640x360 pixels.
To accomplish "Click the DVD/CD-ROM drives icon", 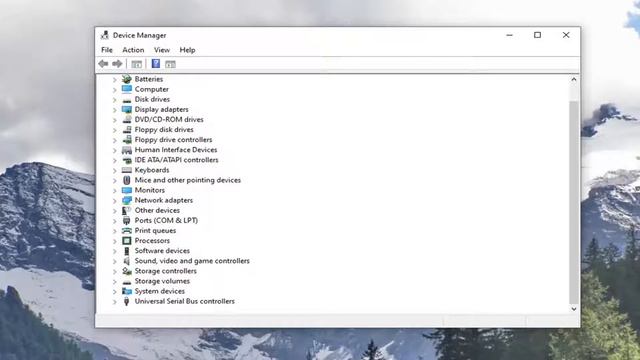I will click(127, 119).
